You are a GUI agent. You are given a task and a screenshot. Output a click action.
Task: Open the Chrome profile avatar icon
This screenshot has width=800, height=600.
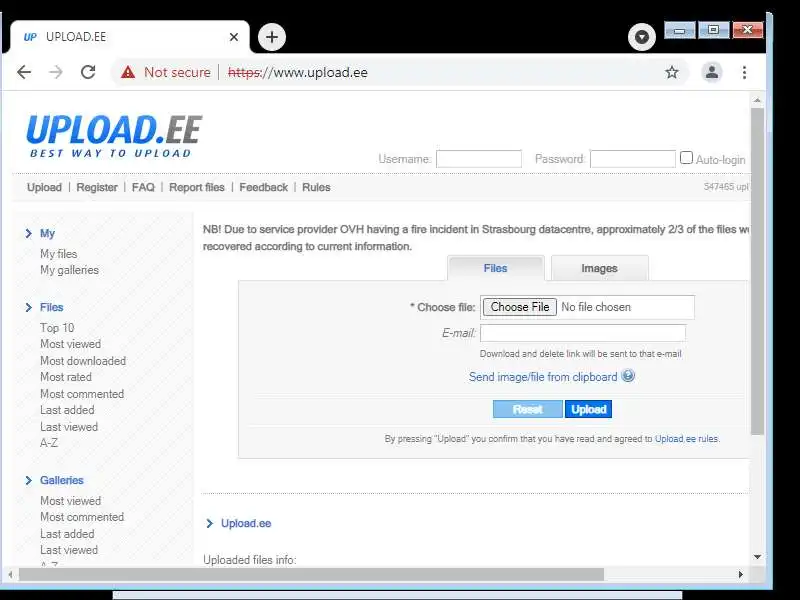pos(712,72)
